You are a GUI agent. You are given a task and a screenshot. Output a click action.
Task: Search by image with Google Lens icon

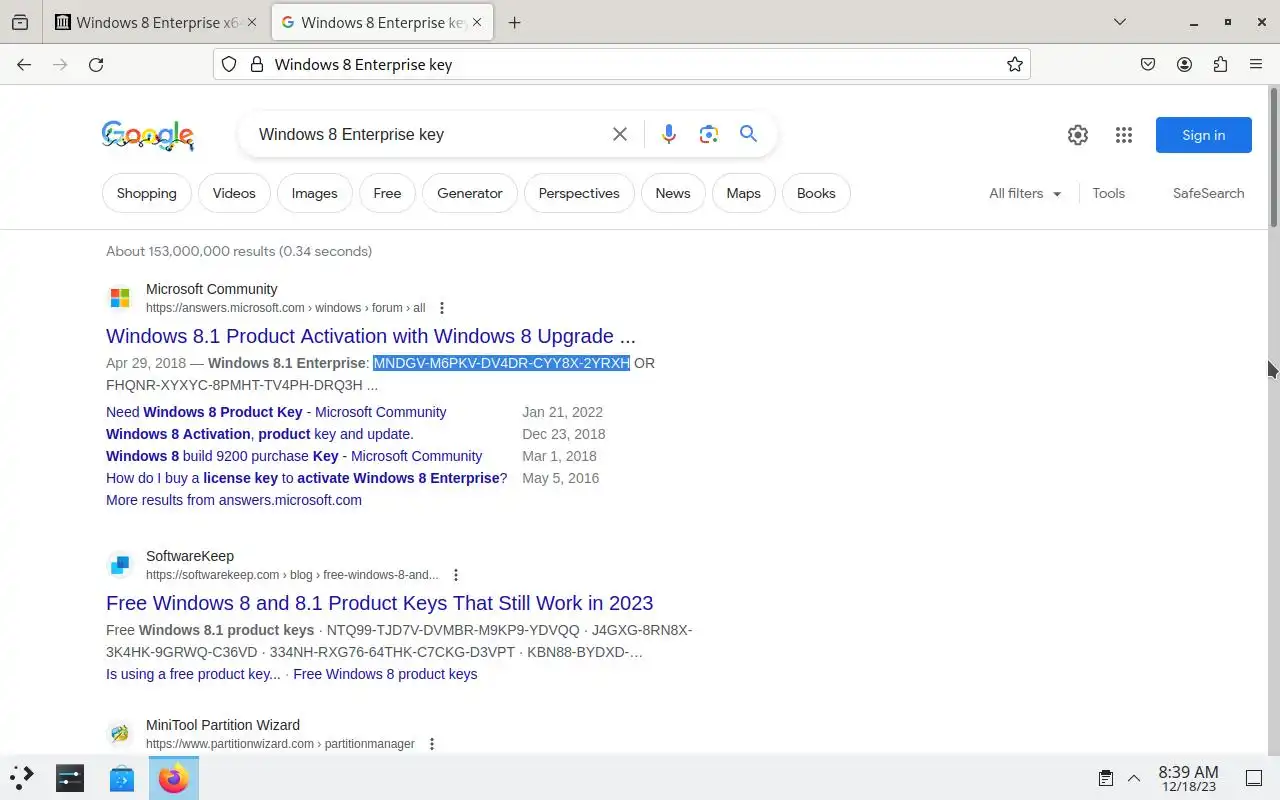709,134
